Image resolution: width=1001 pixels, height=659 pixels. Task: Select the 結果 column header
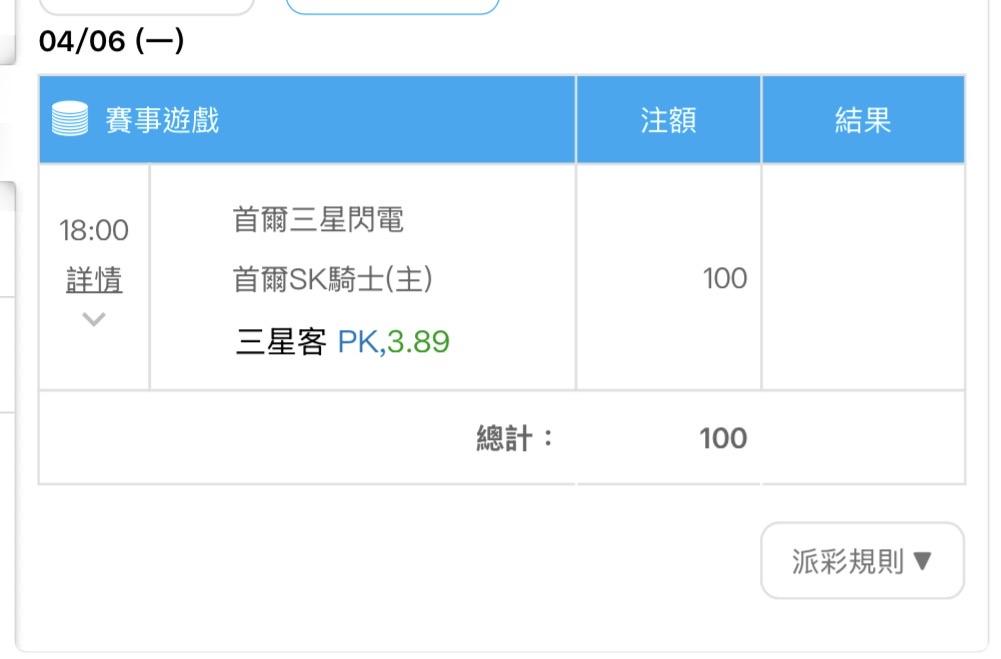862,121
